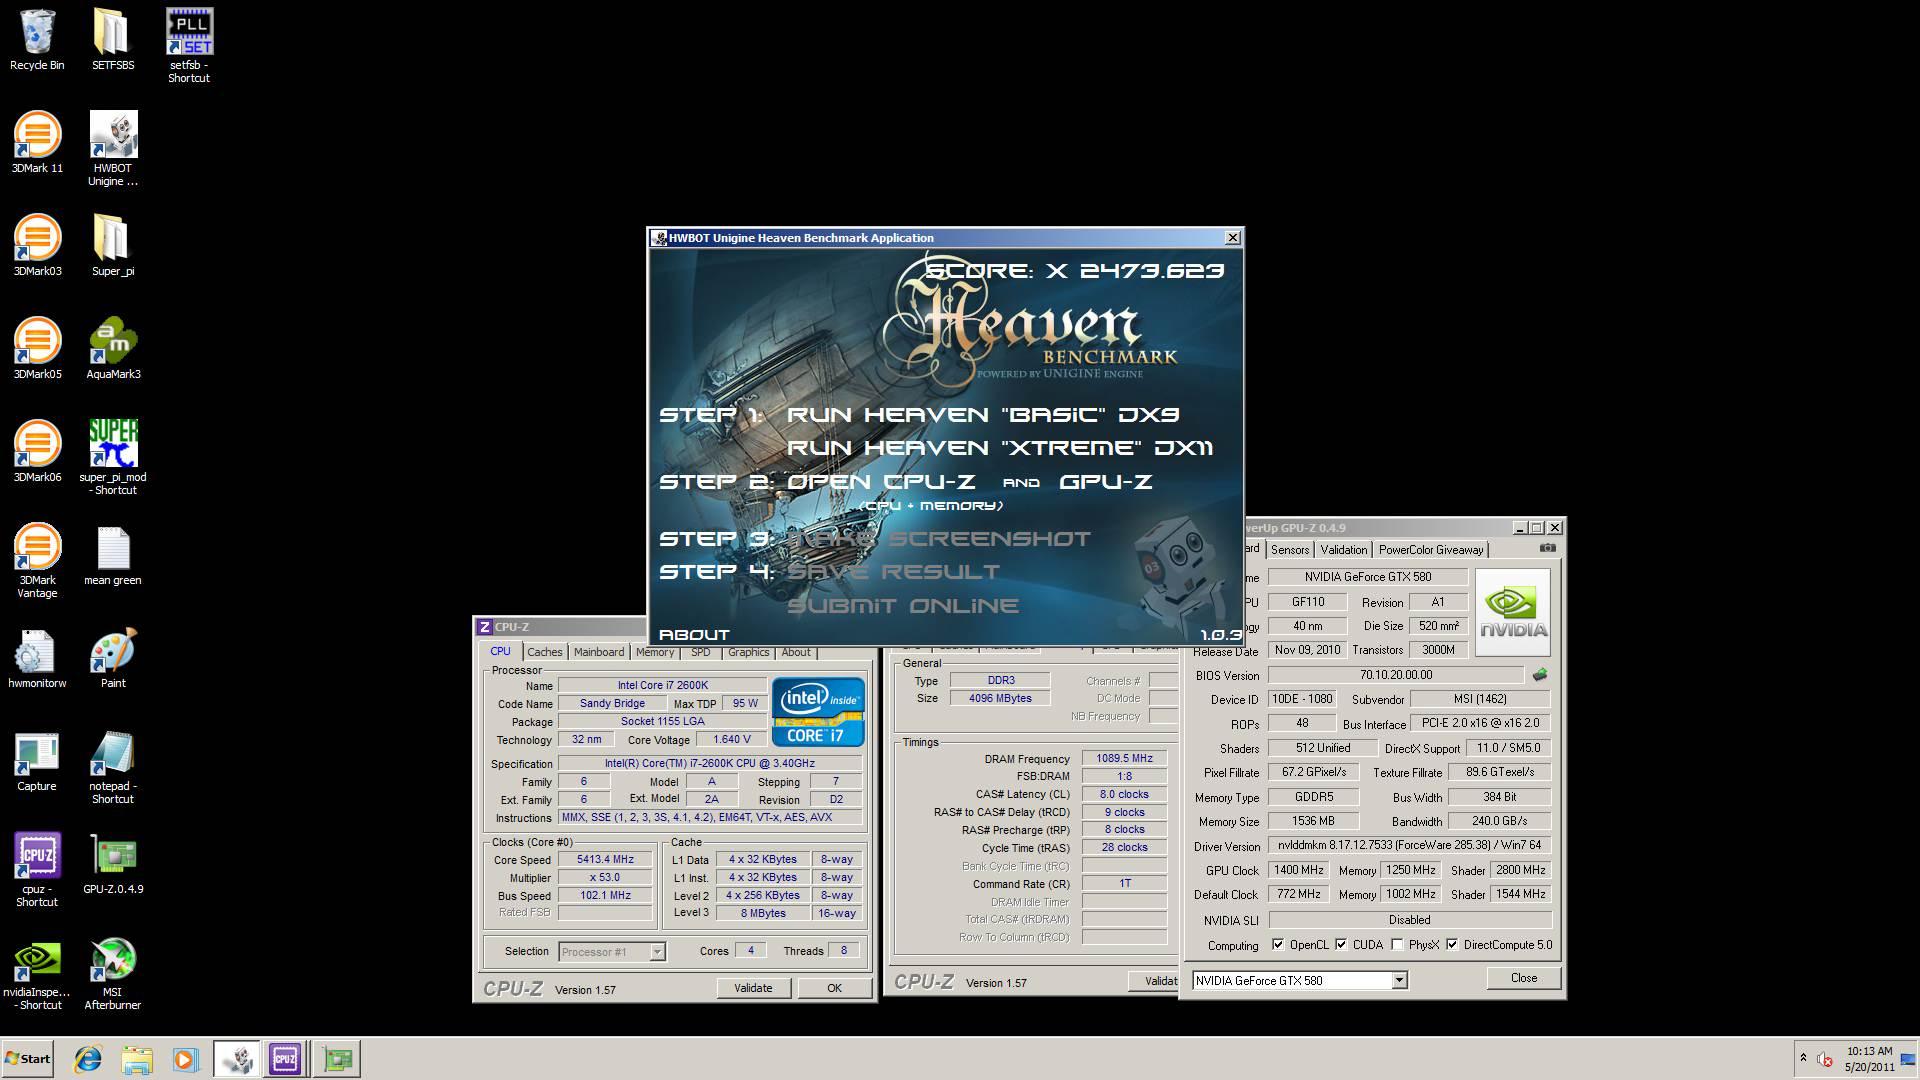Image resolution: width=1920 pixels, height=1080 pixels.
Task: Launch the 3DMark06 shortcut icon
Action: 37,452
